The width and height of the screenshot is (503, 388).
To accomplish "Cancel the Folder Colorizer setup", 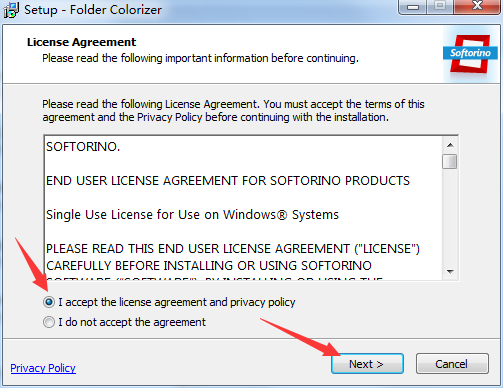I will 452,364.
